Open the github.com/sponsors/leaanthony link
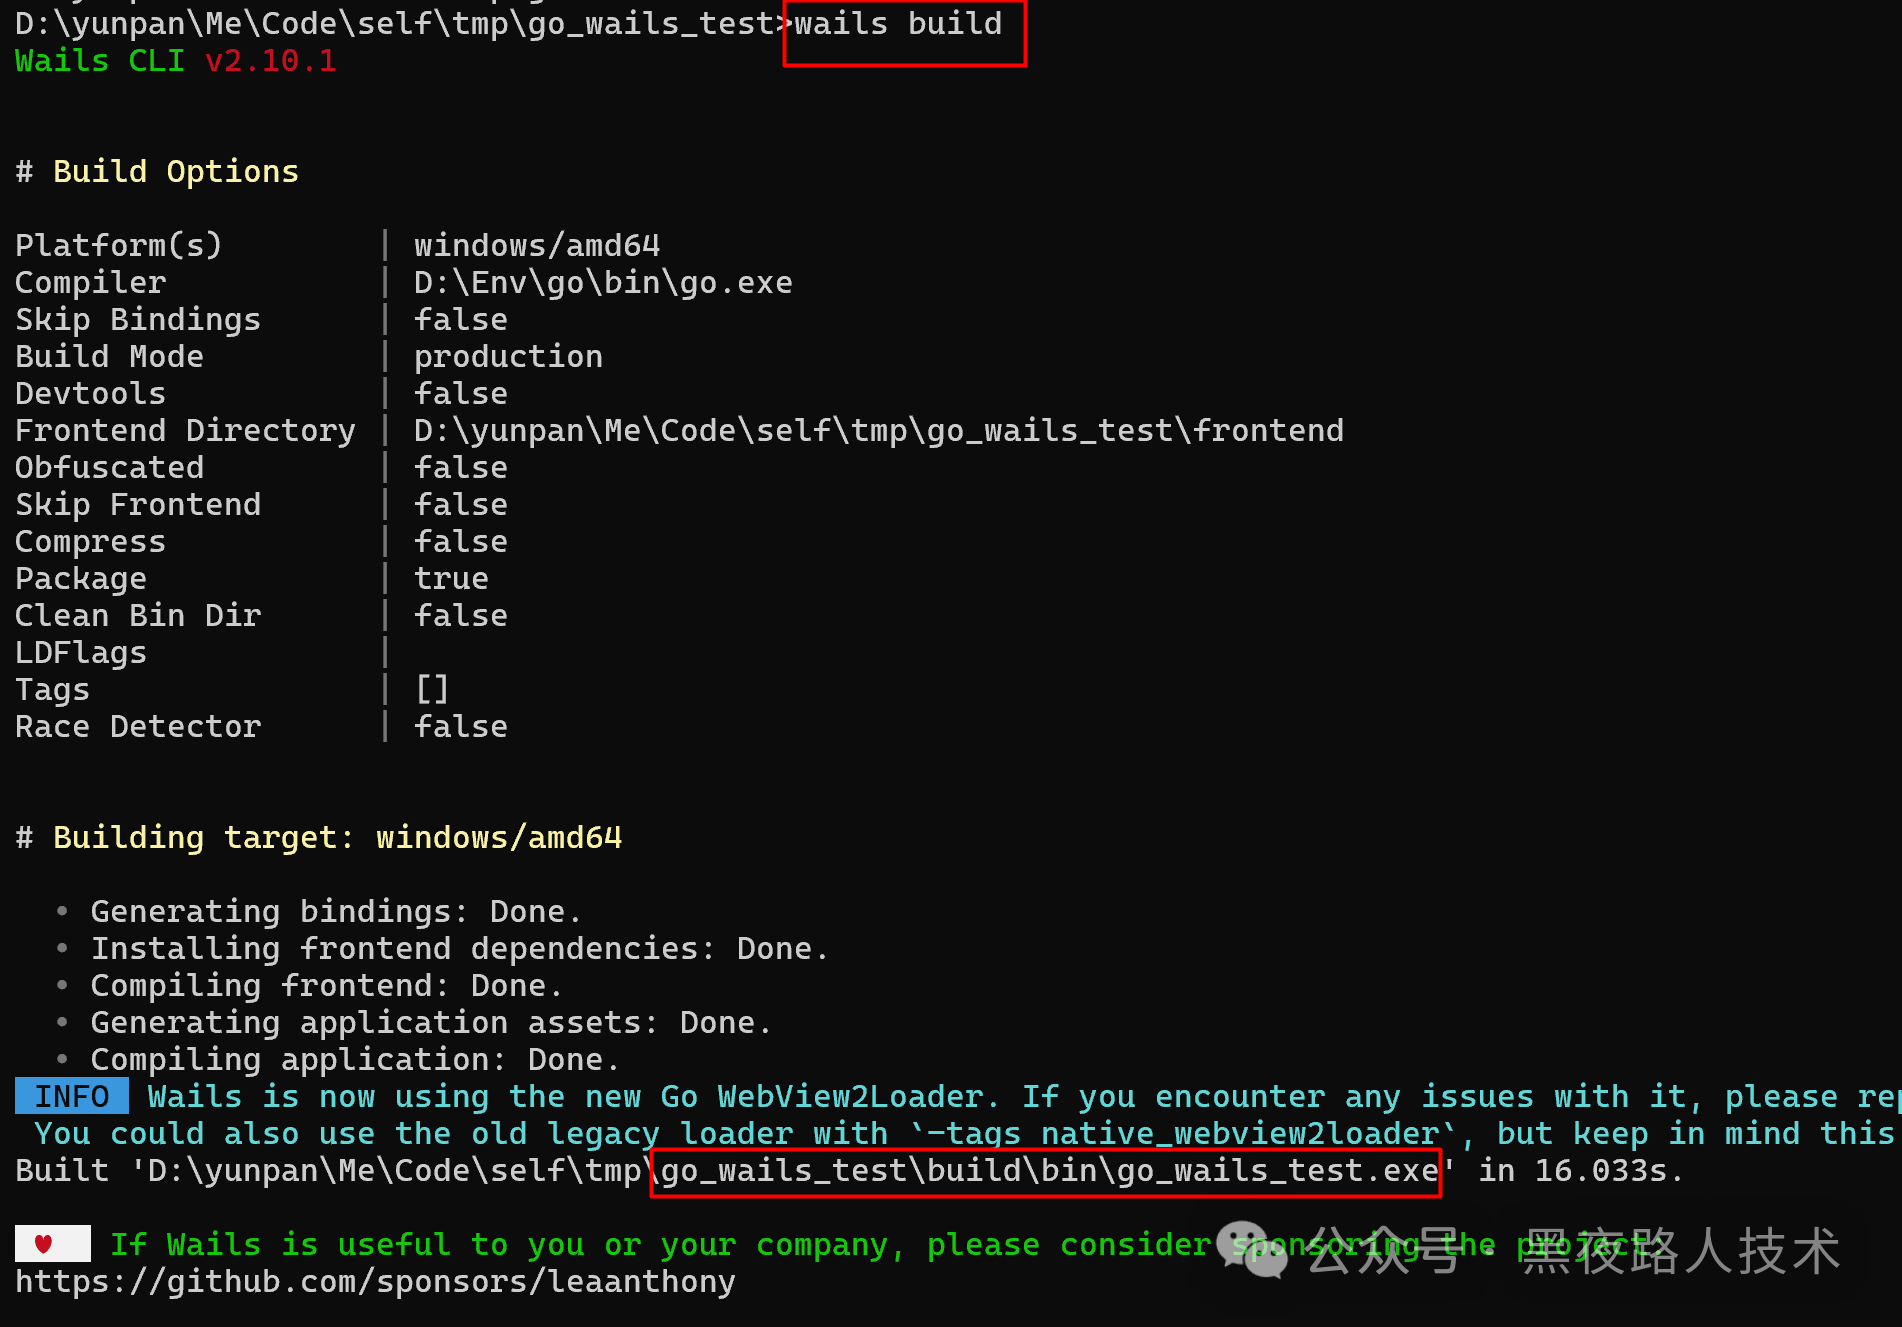1902x1327 pixels. click(375, 1282)
